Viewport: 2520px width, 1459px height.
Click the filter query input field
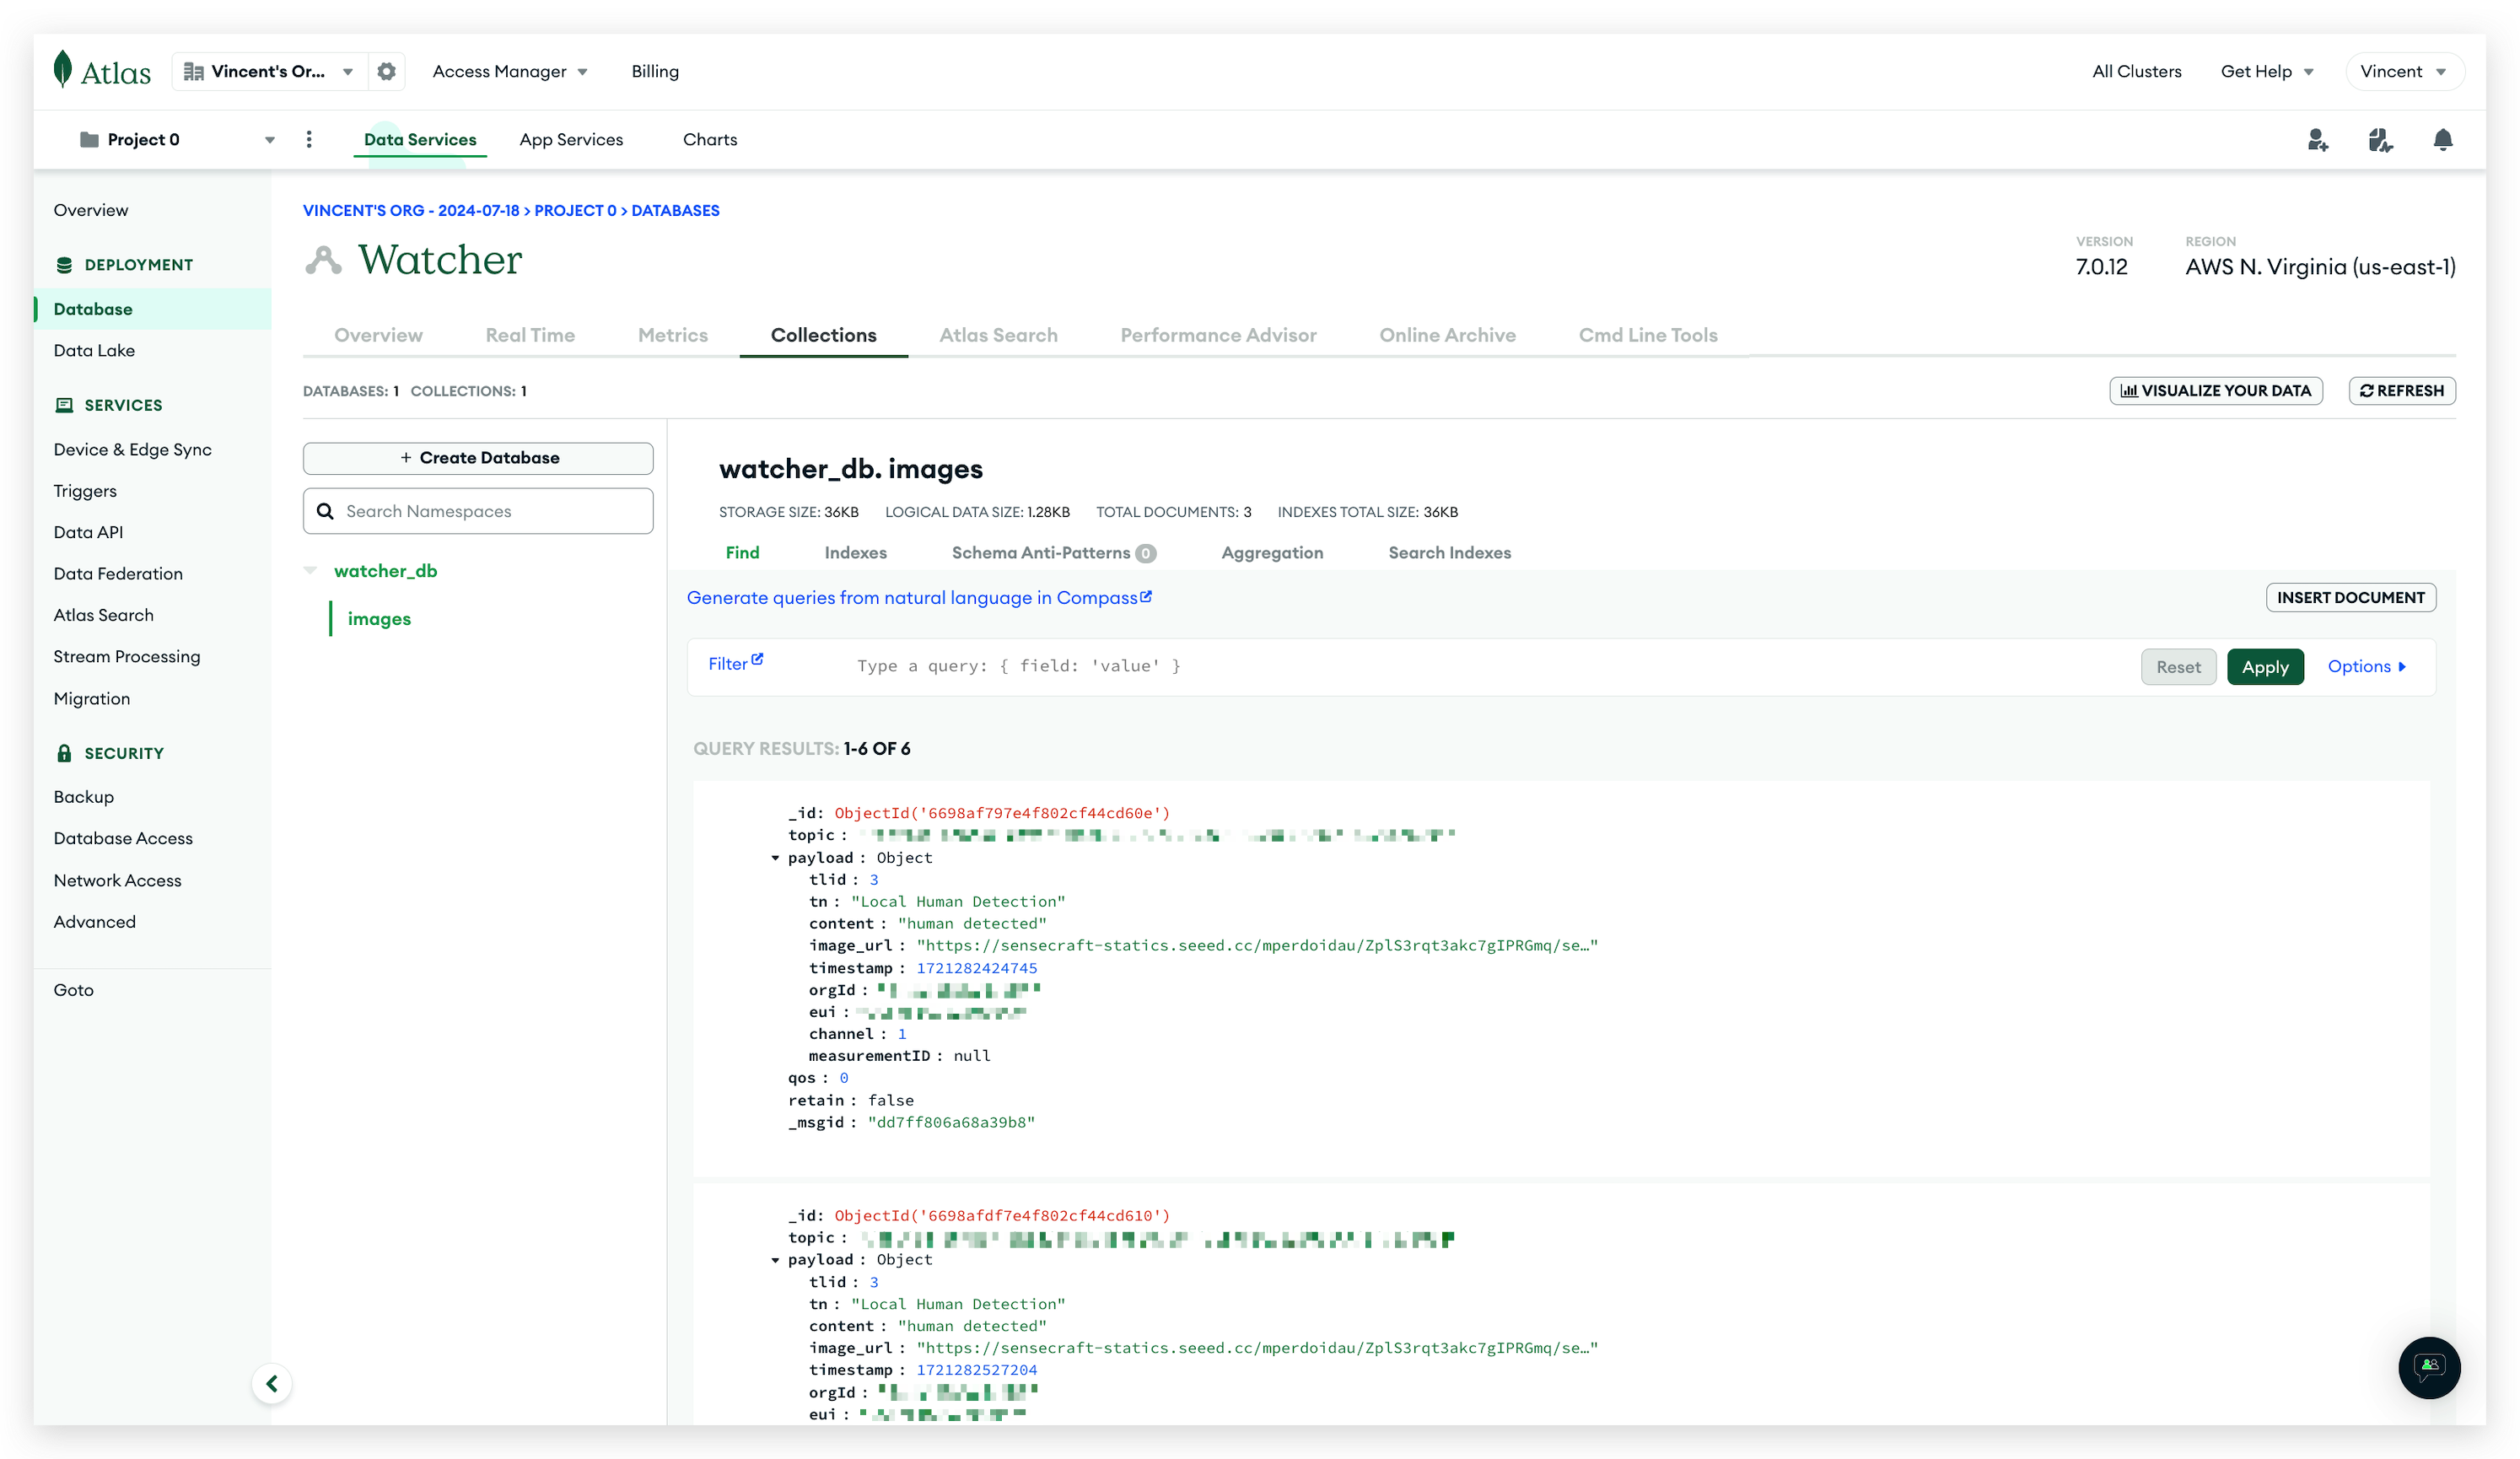[1490, 666]
